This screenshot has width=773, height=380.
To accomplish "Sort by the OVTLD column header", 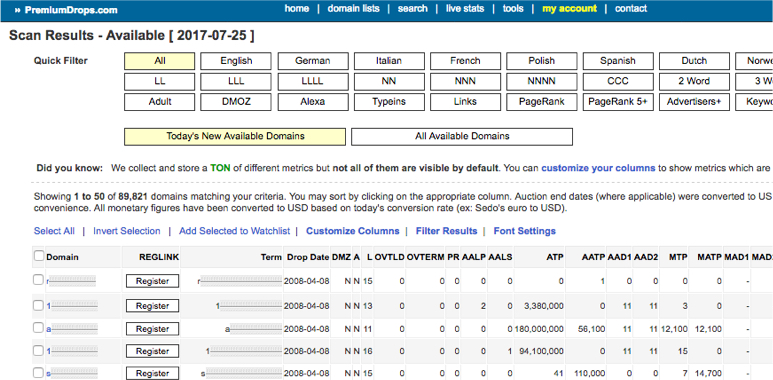I will 389,257.
